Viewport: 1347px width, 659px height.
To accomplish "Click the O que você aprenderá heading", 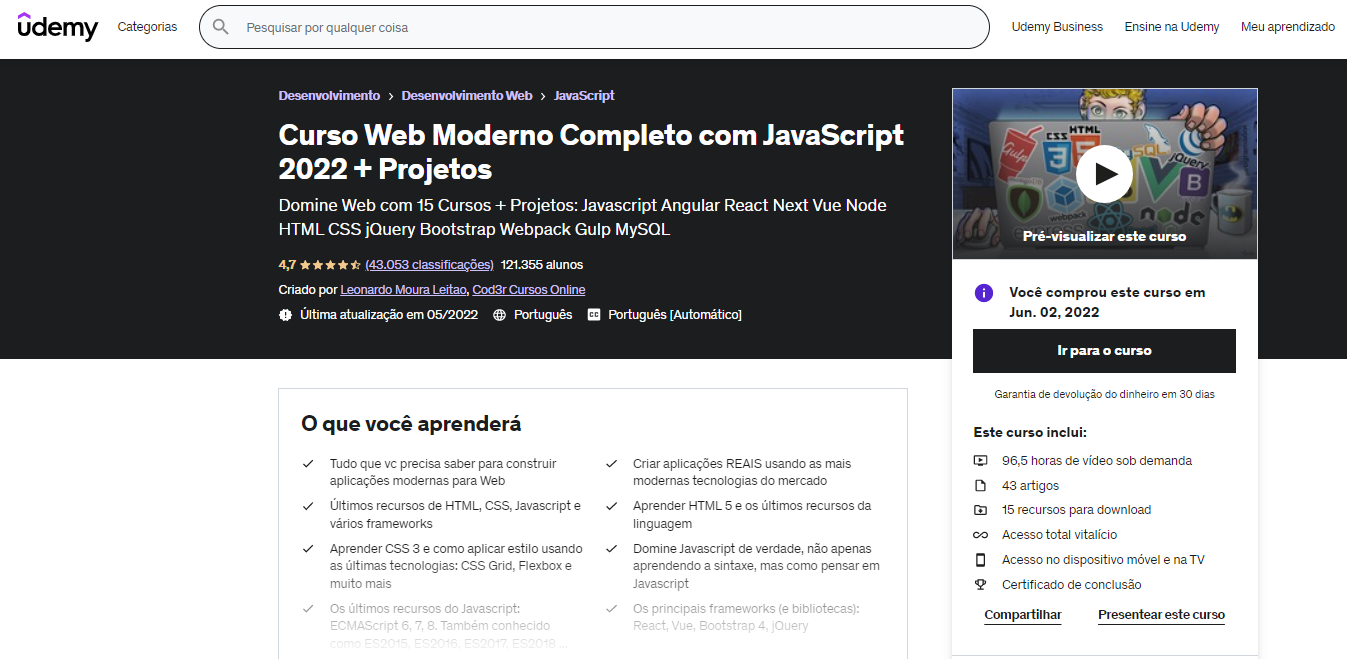I will pyautogui.click(x=411, y=424).
